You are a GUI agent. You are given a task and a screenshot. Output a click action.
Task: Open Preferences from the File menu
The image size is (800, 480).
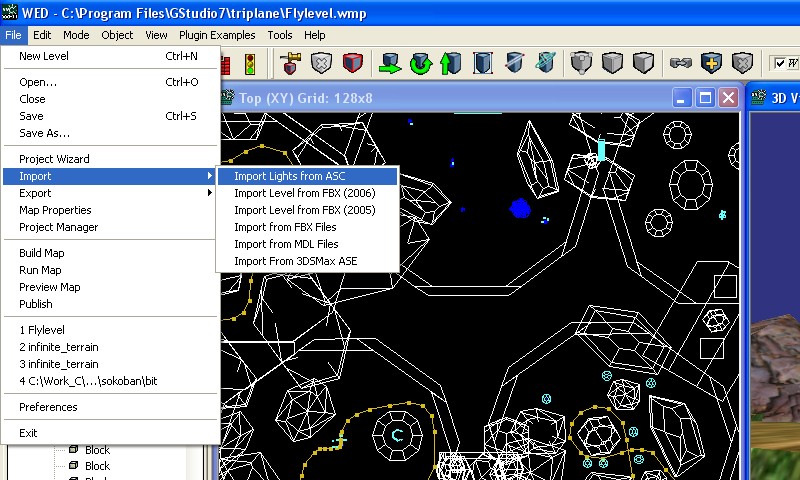111,407
